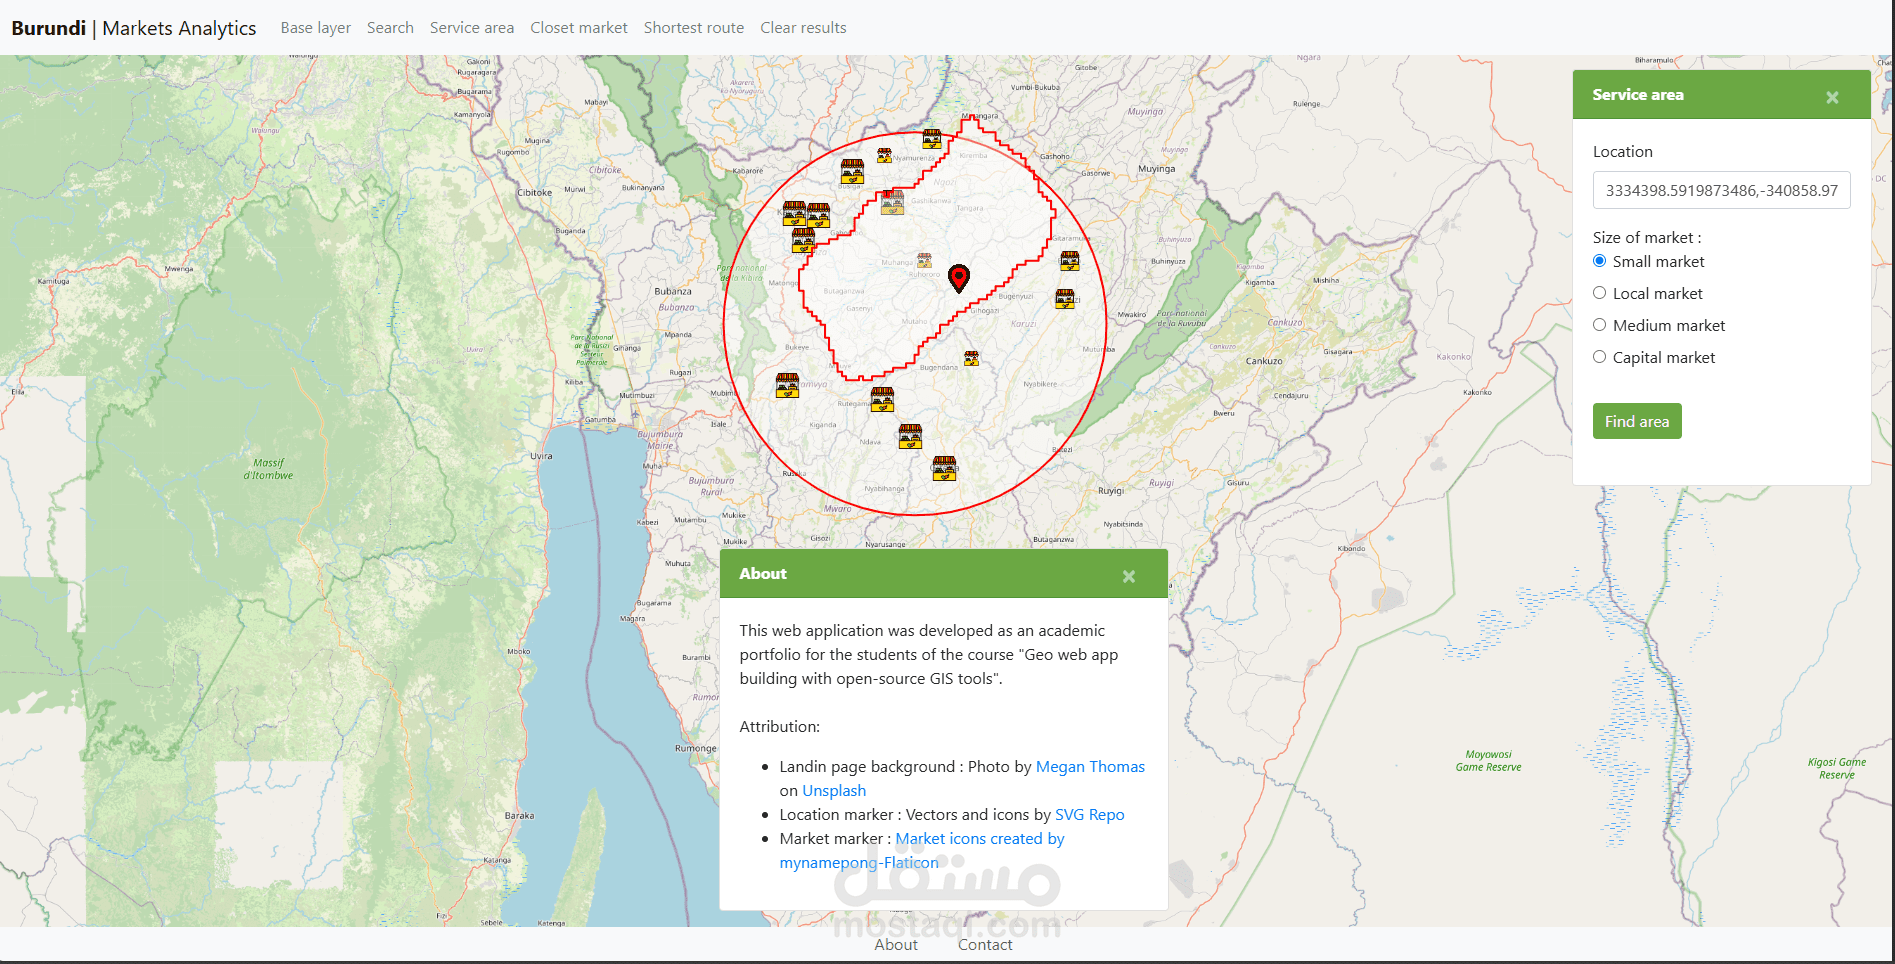Viewport: 1895px width, 964px height.
Task: Click the Location coordinates input field
Action: [1722, 190]
